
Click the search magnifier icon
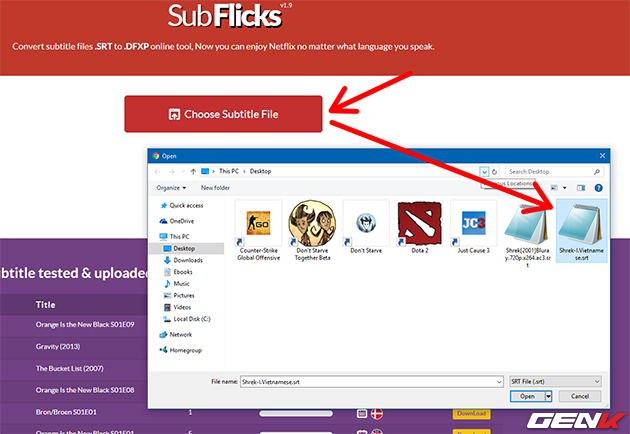click(x=597, y=172)
